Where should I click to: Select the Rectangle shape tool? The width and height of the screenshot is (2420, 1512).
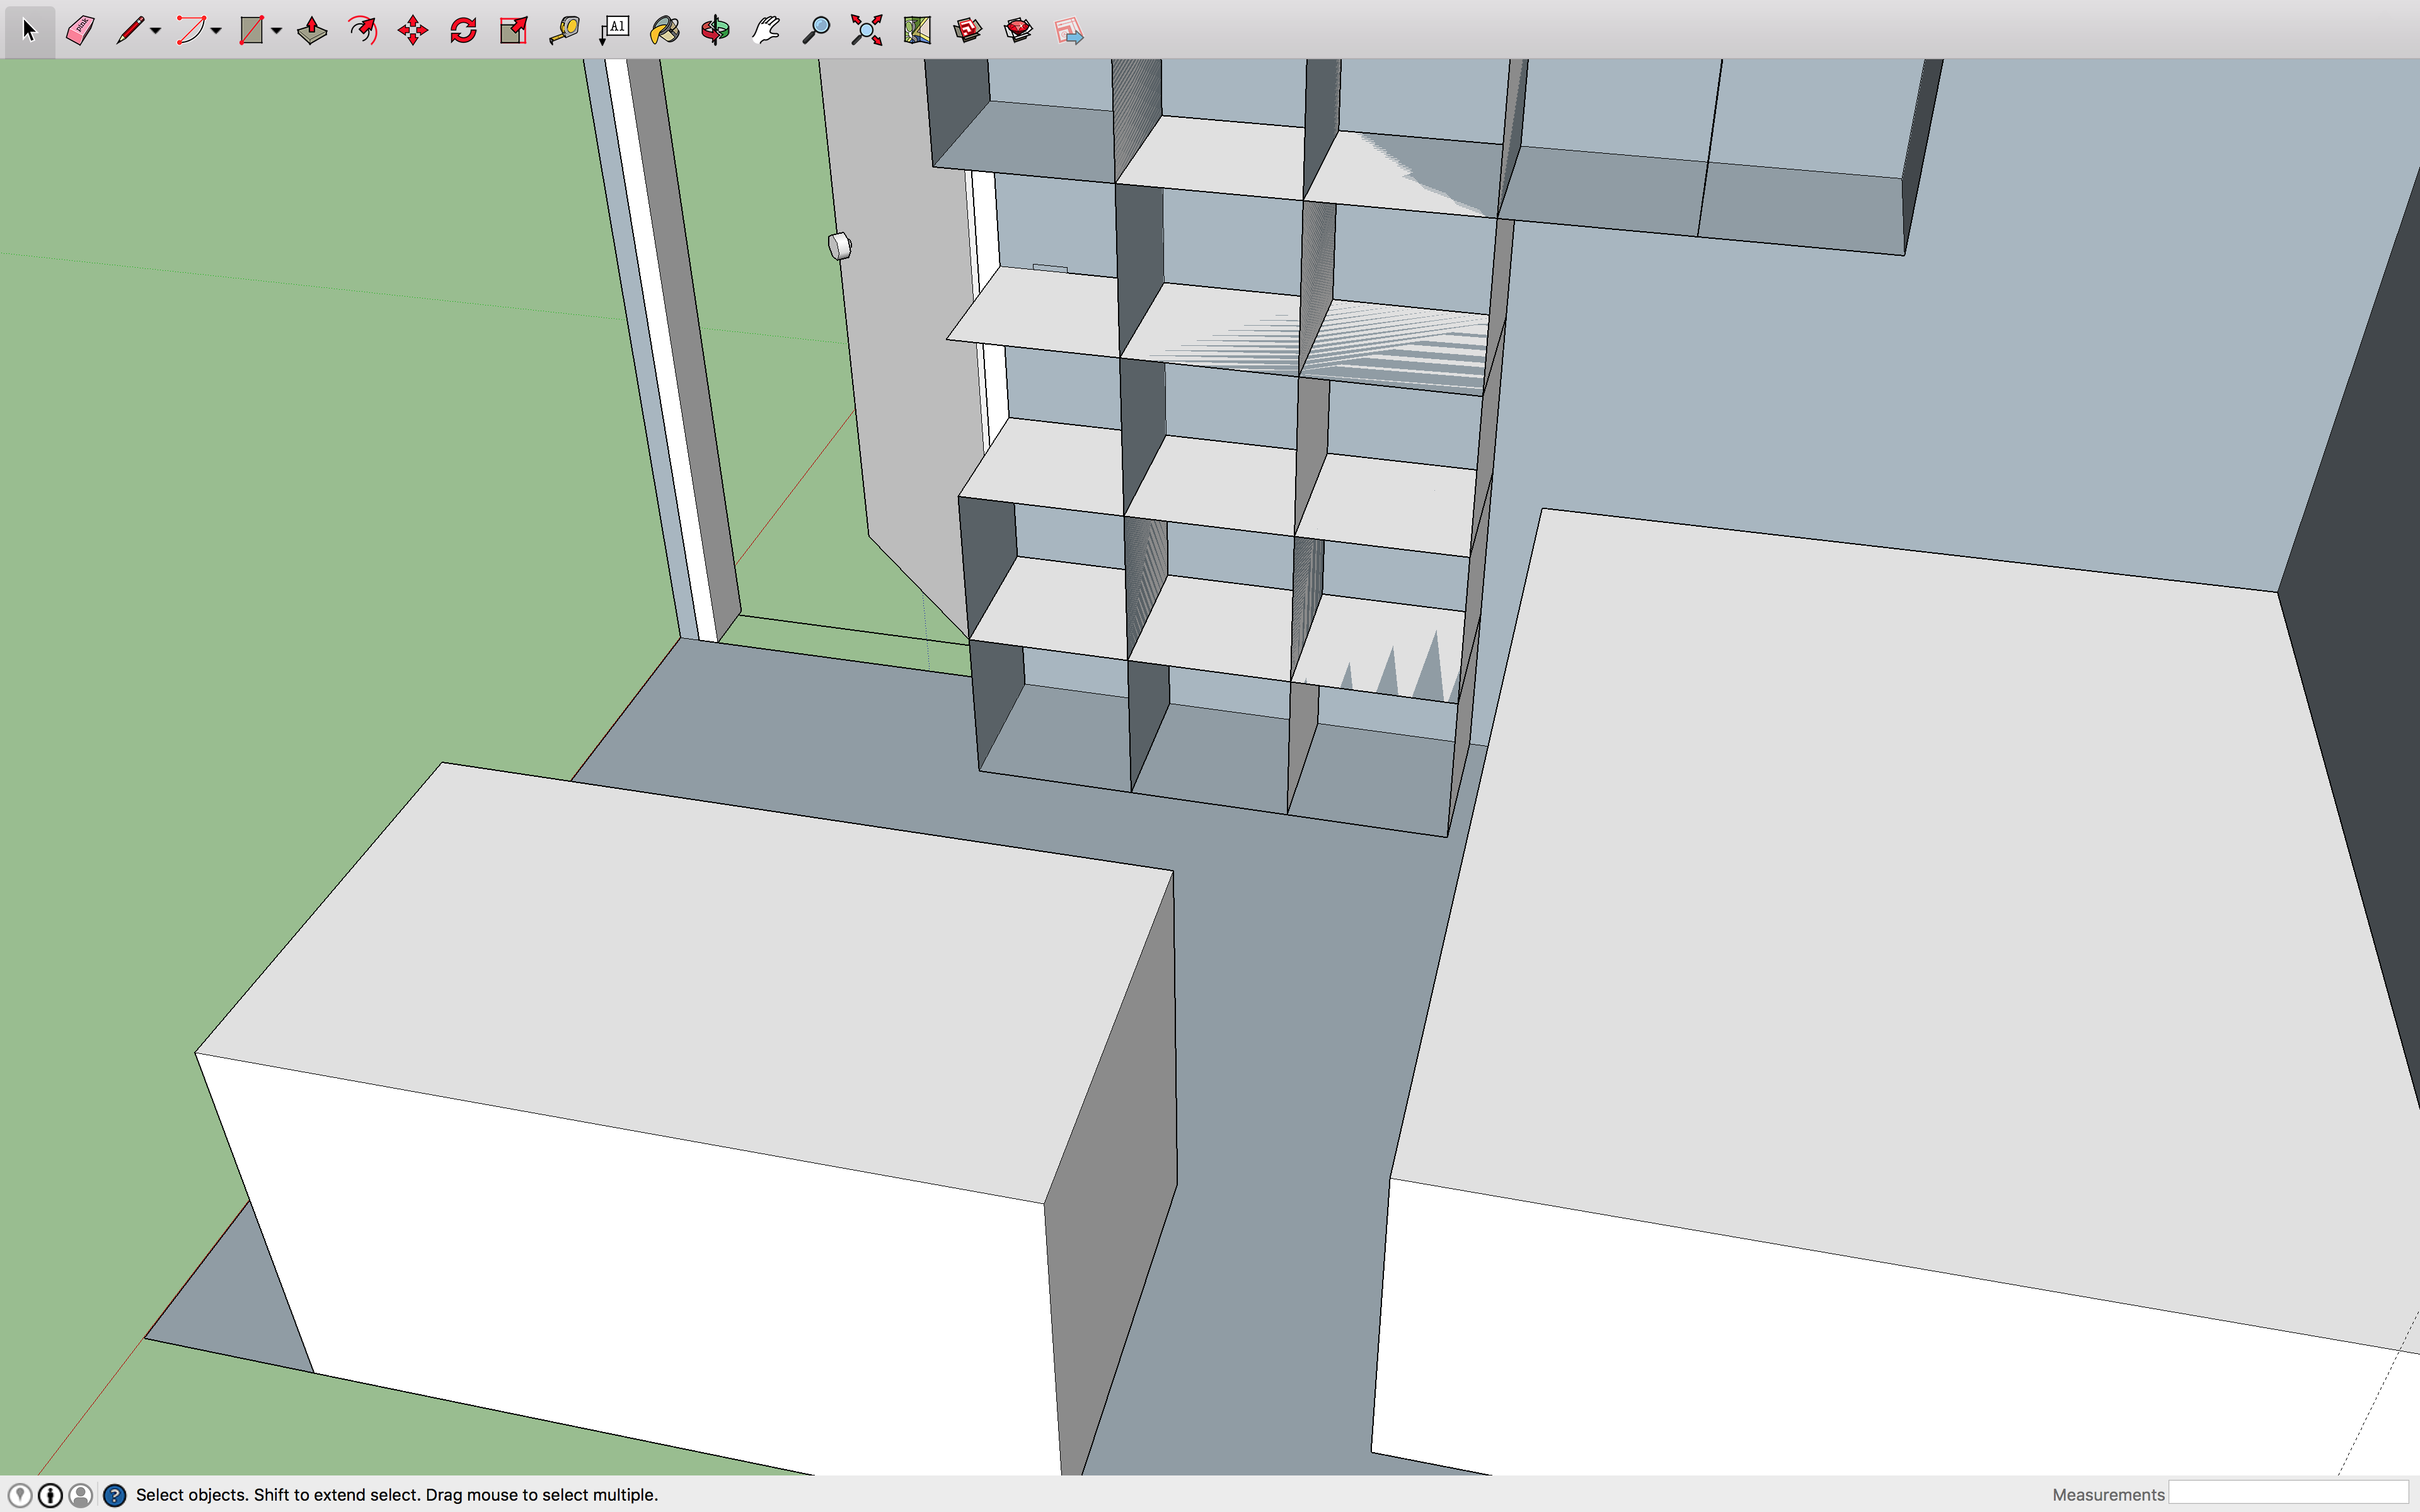[251, 31]
